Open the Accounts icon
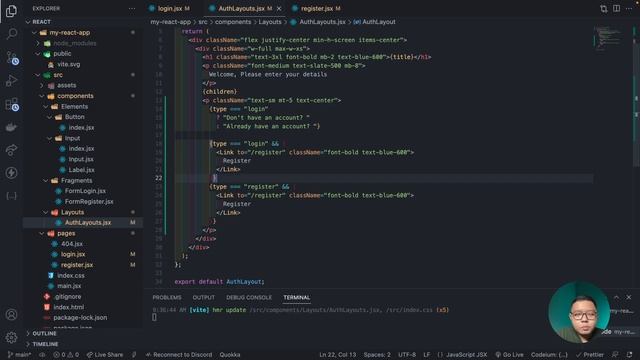Image resolution: width=640 pixels, height=360 pixels. (x=11, y=315)
